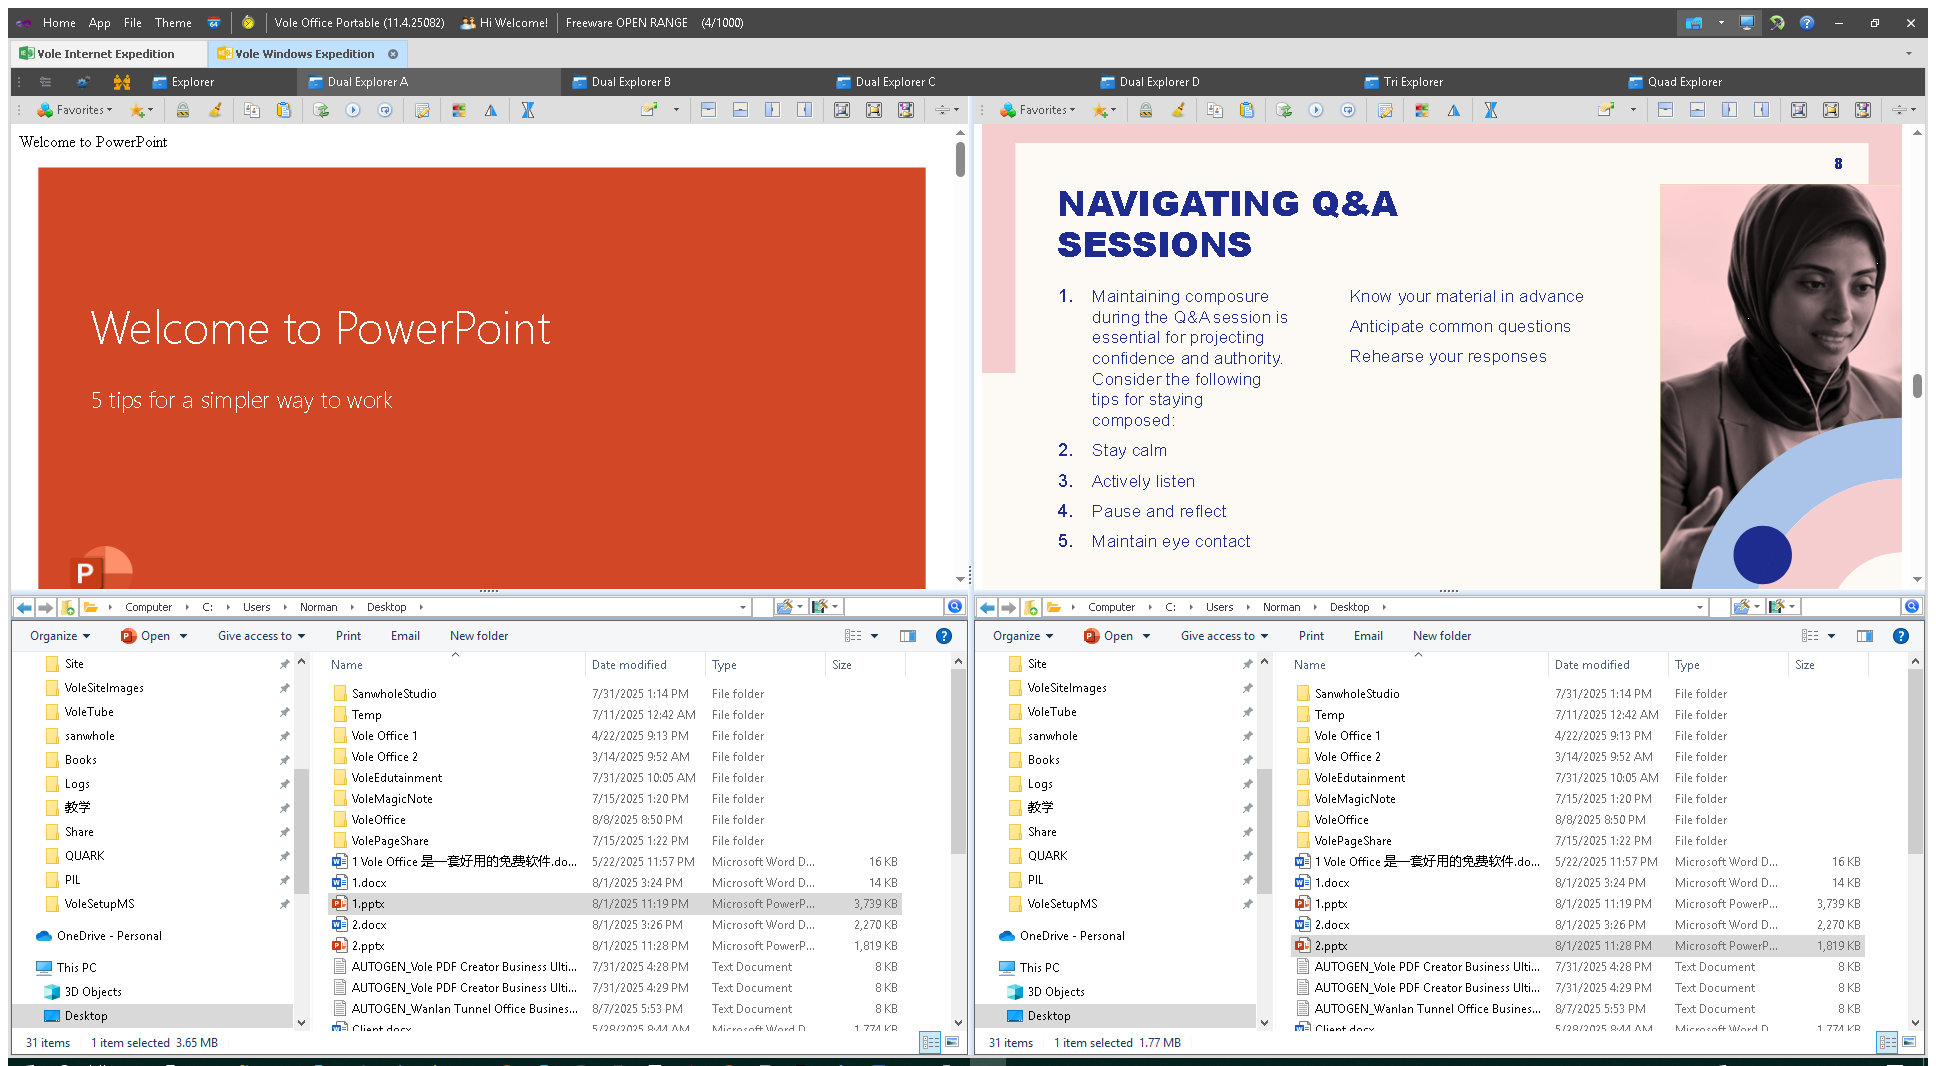Click the help question mark in title bar
The width and height of the screenshot is (1936, 1066).
1807,22
